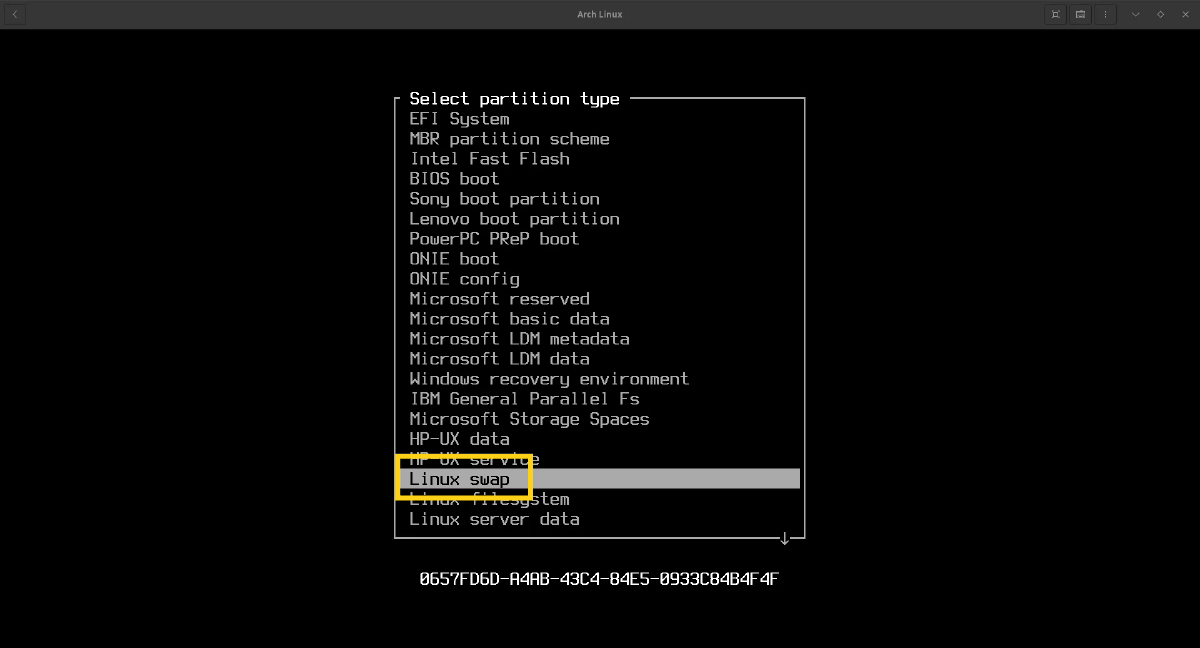Minimize the Arch Linux window
Viewport: 1200px width, 648px height.
(x=1136, y=14)
